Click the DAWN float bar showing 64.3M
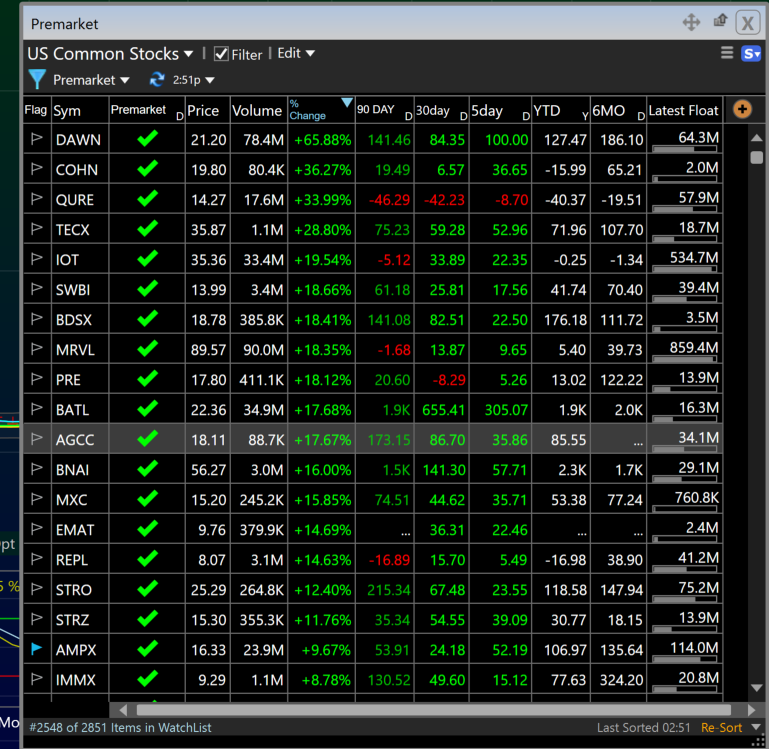This screenshot has width=769, height=749. (x=685, y=149)
